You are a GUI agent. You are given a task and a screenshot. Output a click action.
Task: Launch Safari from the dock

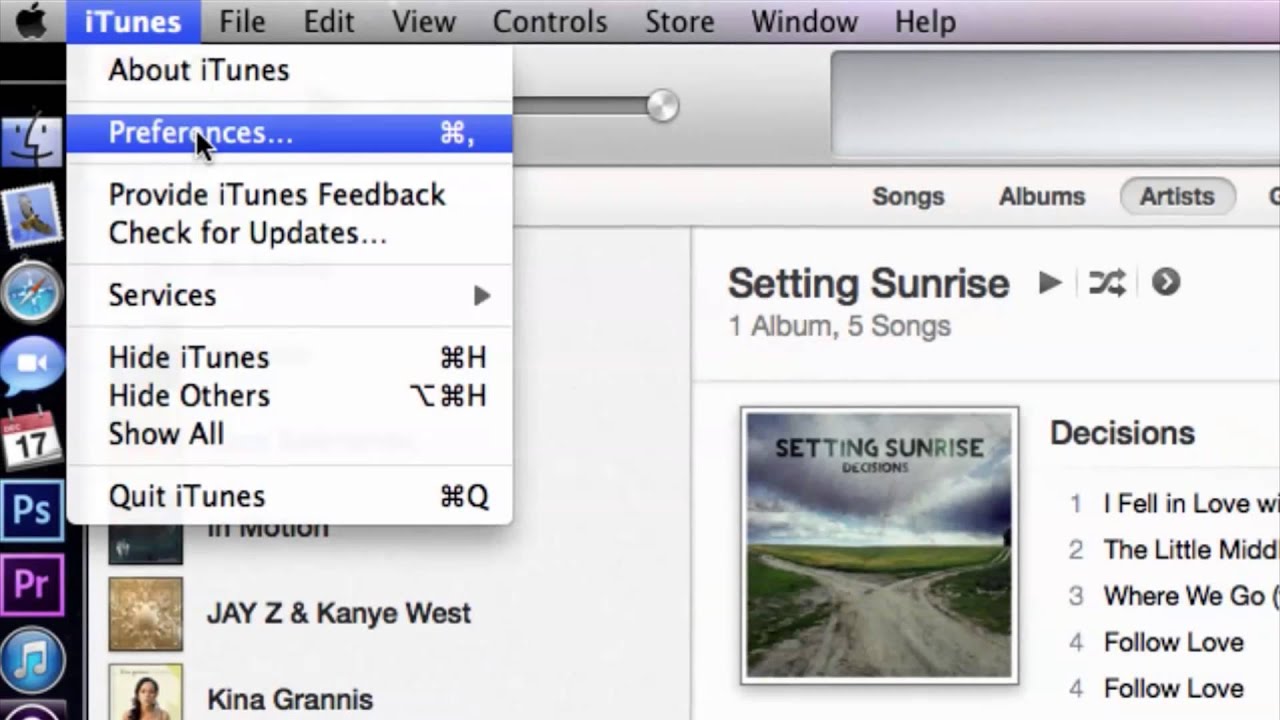(x=32, y=292)
